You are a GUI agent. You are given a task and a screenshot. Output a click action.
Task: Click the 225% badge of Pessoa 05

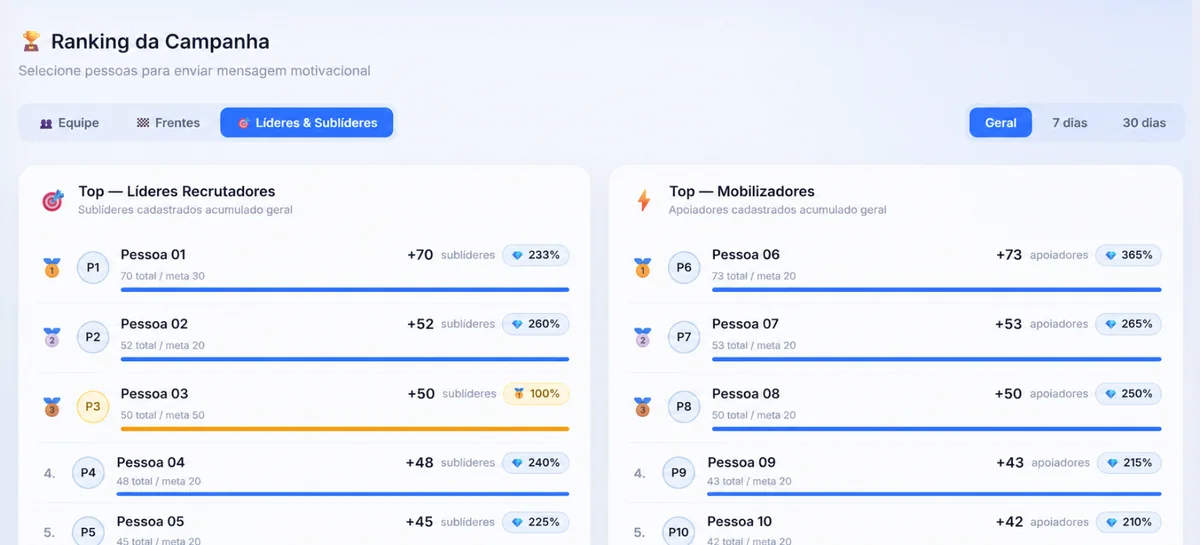click(536, 522)
